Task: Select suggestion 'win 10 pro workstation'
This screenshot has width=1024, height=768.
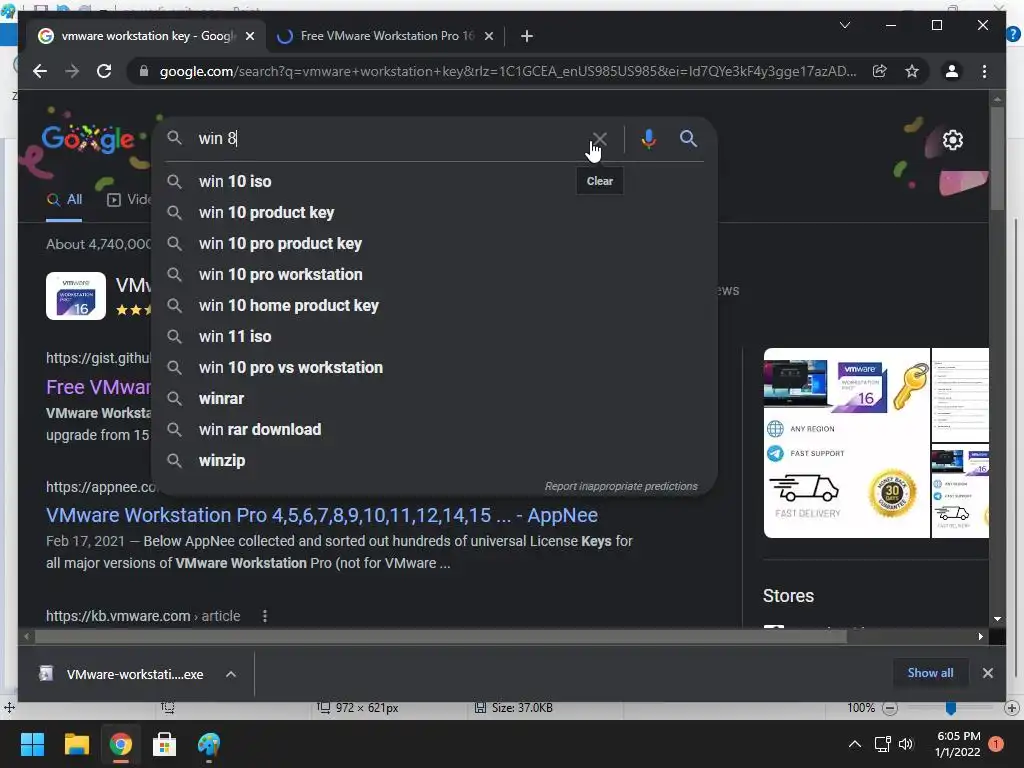Action: point(434,274)
